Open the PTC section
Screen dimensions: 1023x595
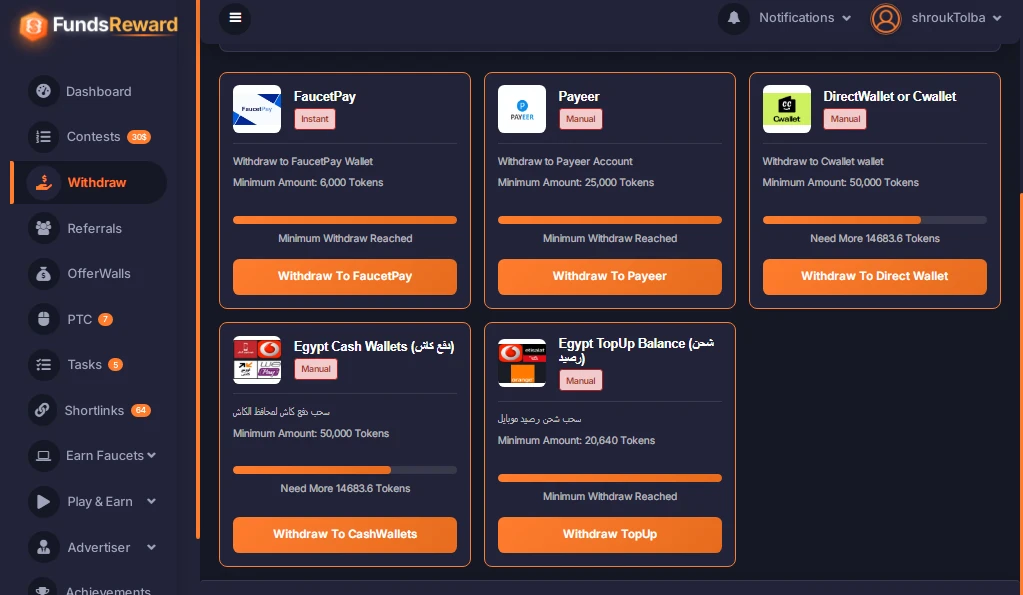(x=80, y=319)
